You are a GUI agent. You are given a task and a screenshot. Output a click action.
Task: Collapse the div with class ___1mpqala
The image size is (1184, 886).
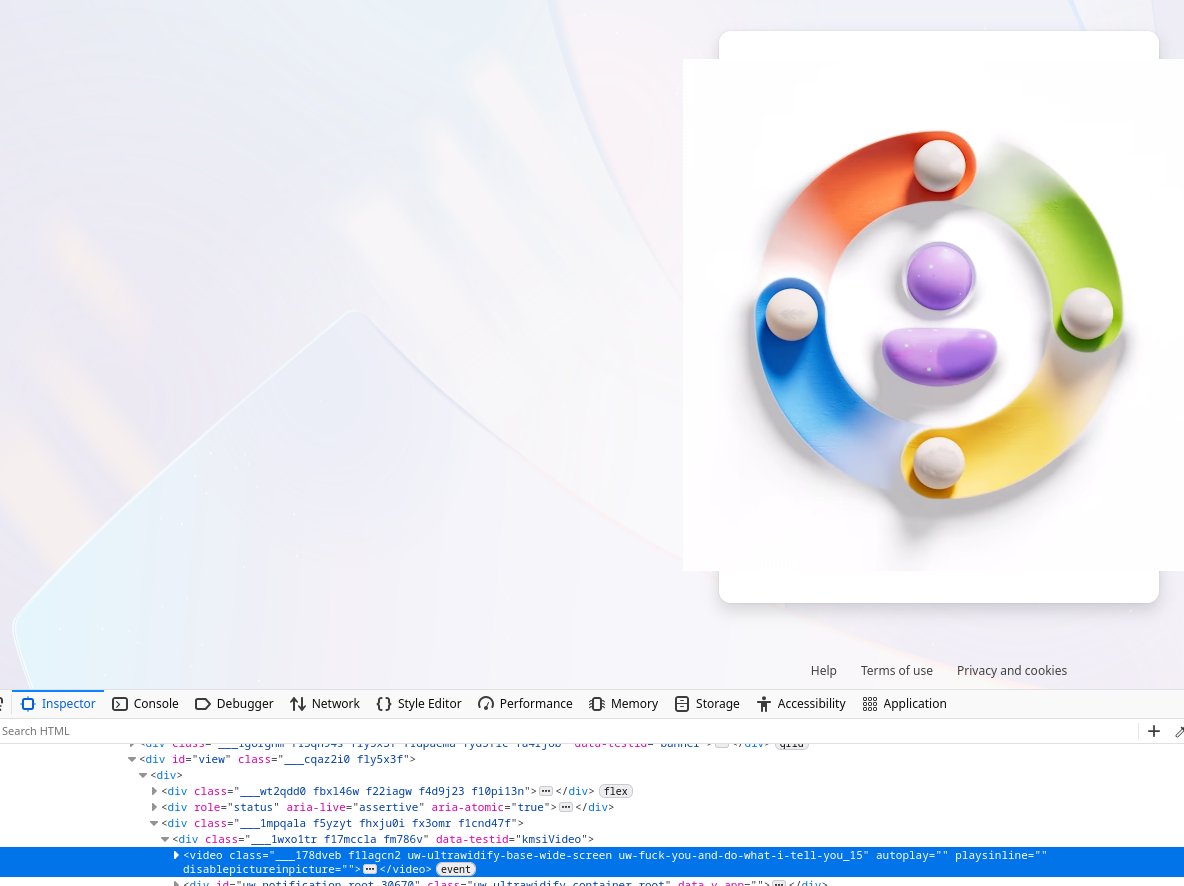[154, 823]
